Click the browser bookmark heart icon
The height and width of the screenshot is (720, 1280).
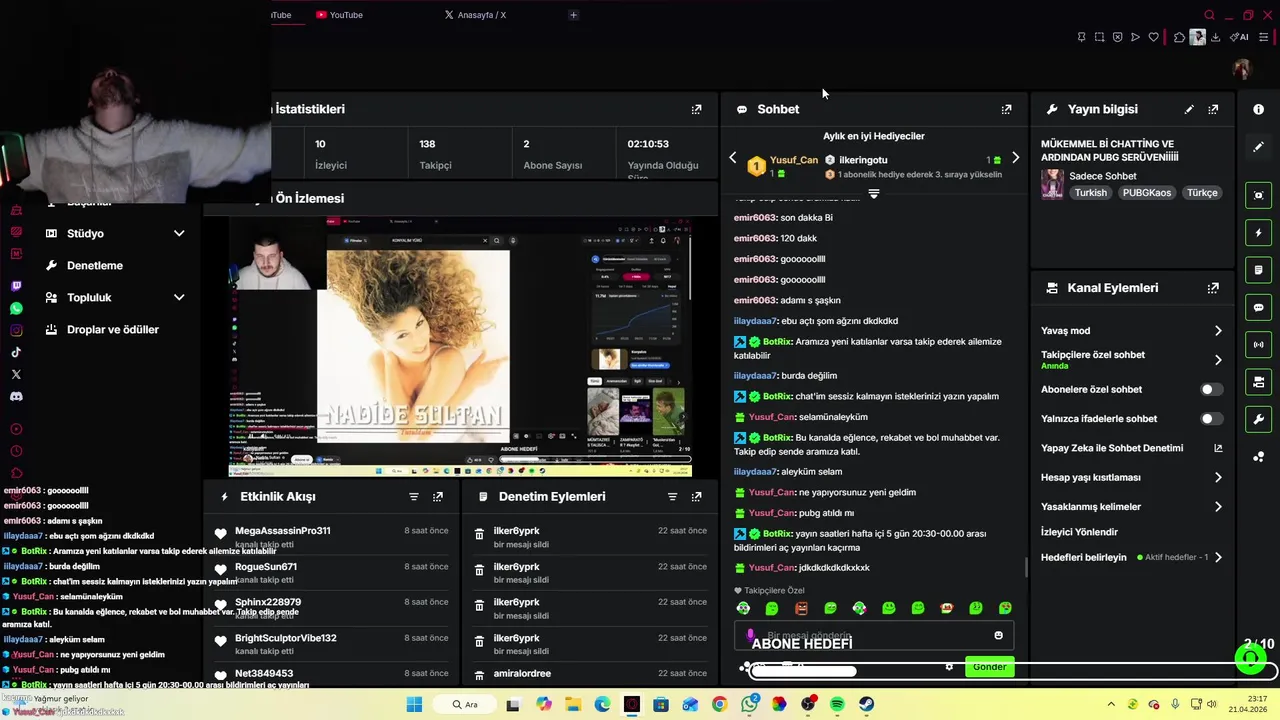coord(1153,37)
